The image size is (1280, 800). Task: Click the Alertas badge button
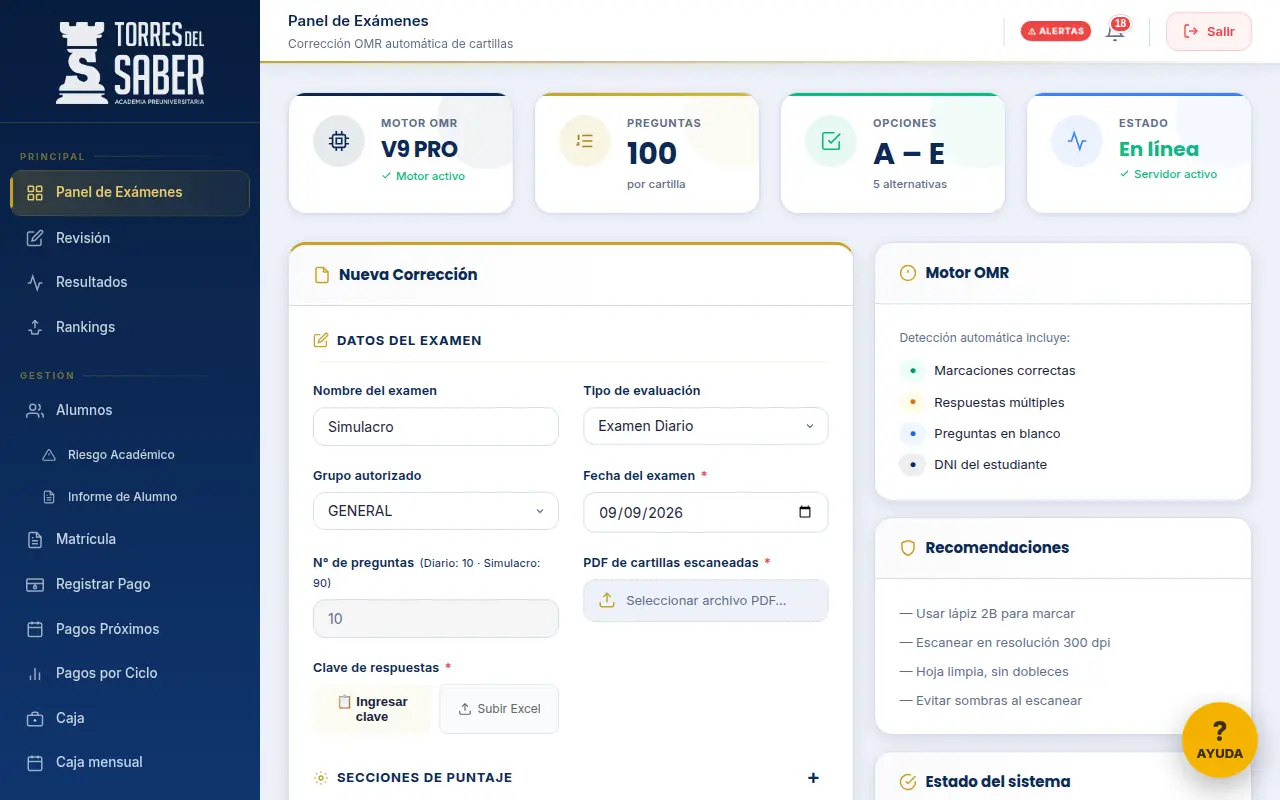click(1056, 31)
